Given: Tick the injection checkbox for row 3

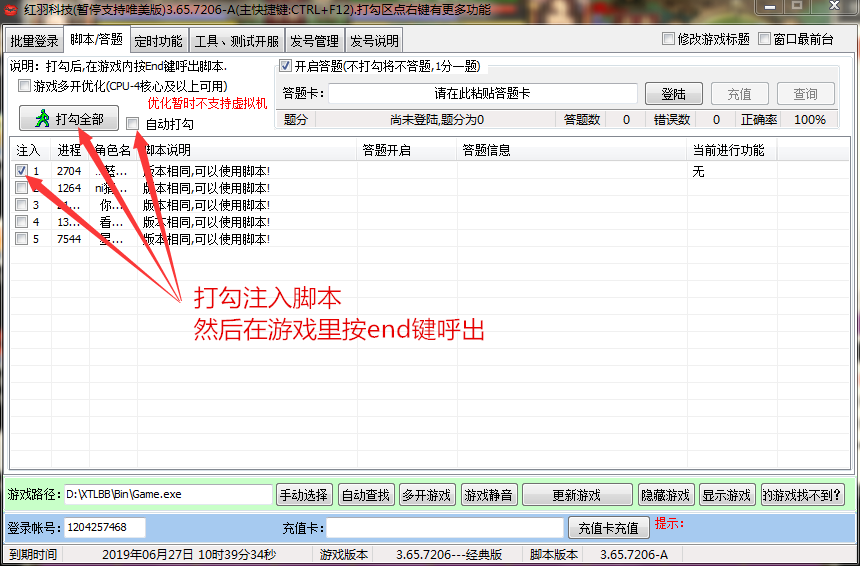Looking at the screenshot, I should pyautogui.click(x=22, y=205).
